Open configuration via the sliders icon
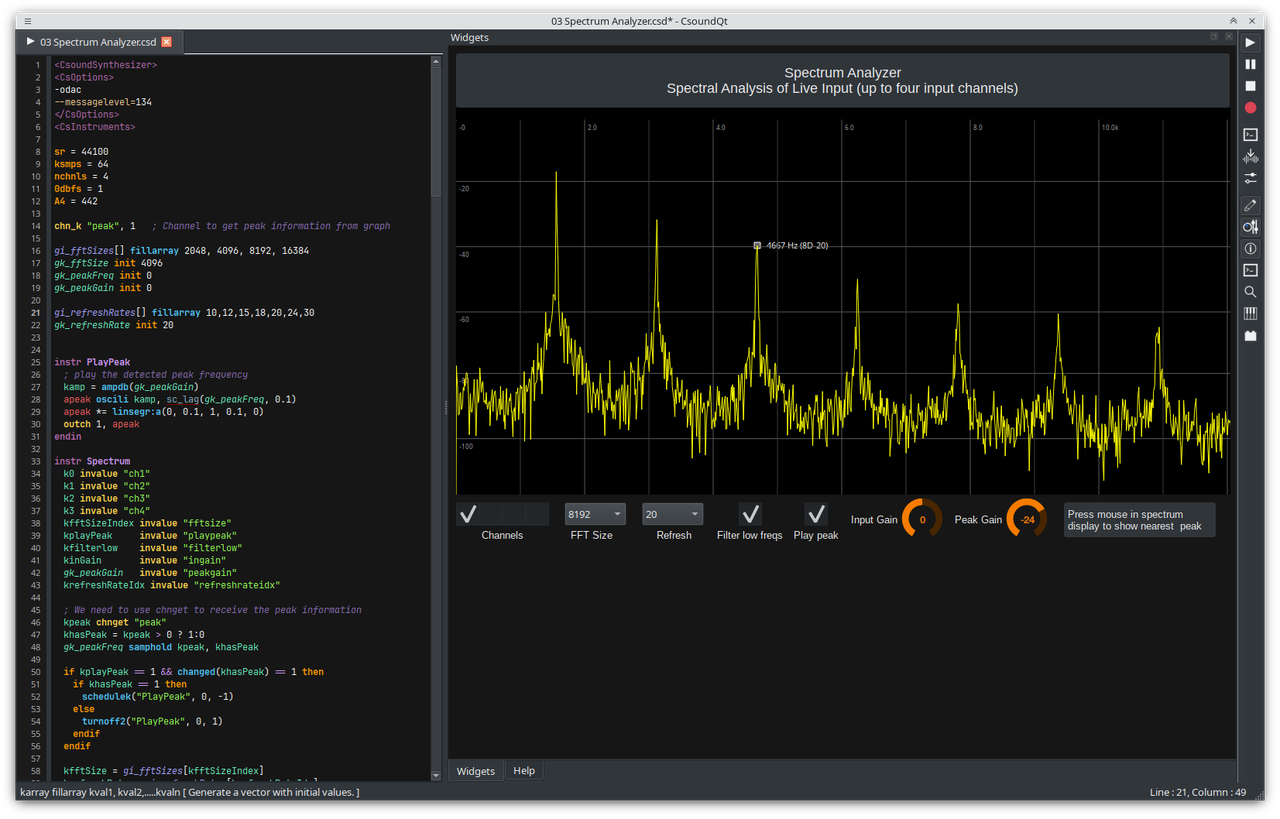Screen dimensions: 1280x819 click(x=1250, y=178)
